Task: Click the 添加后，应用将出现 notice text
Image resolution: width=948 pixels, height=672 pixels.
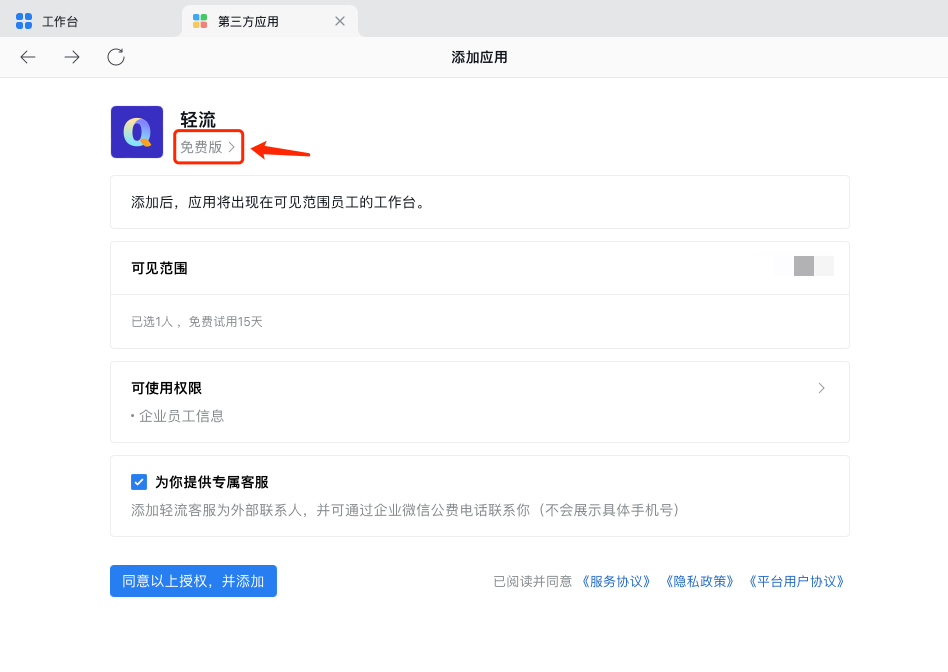Action: (279, 203)
